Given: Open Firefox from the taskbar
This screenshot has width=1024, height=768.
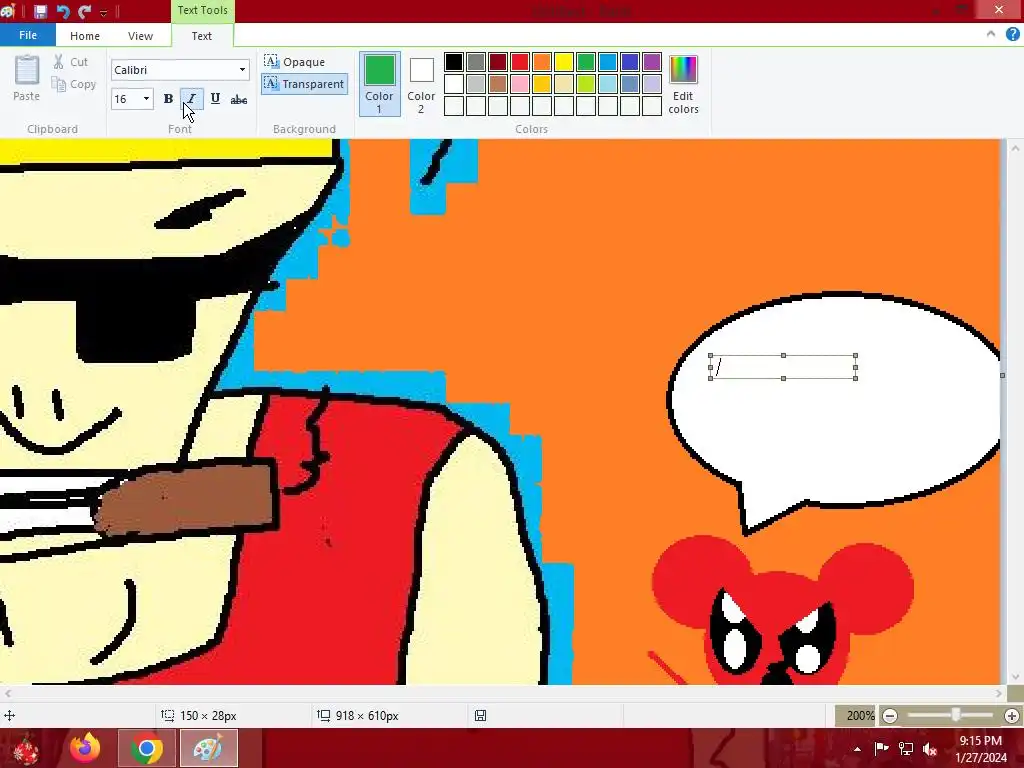Looking at the screenshot, I should (x=86, y=748).
